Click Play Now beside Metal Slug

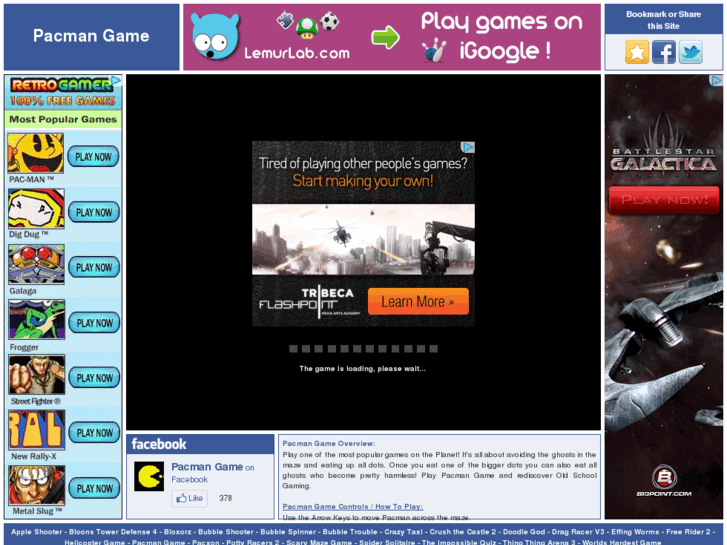94,488
